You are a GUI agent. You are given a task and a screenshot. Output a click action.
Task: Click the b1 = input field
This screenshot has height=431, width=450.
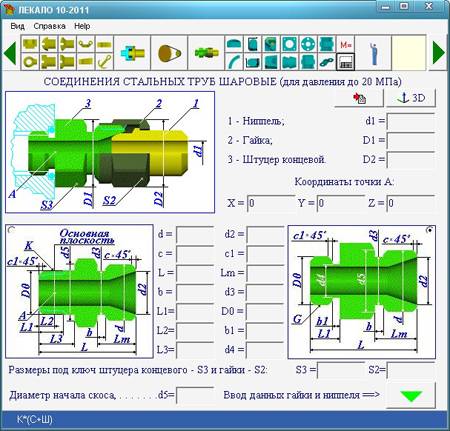[x=266, y=331]
